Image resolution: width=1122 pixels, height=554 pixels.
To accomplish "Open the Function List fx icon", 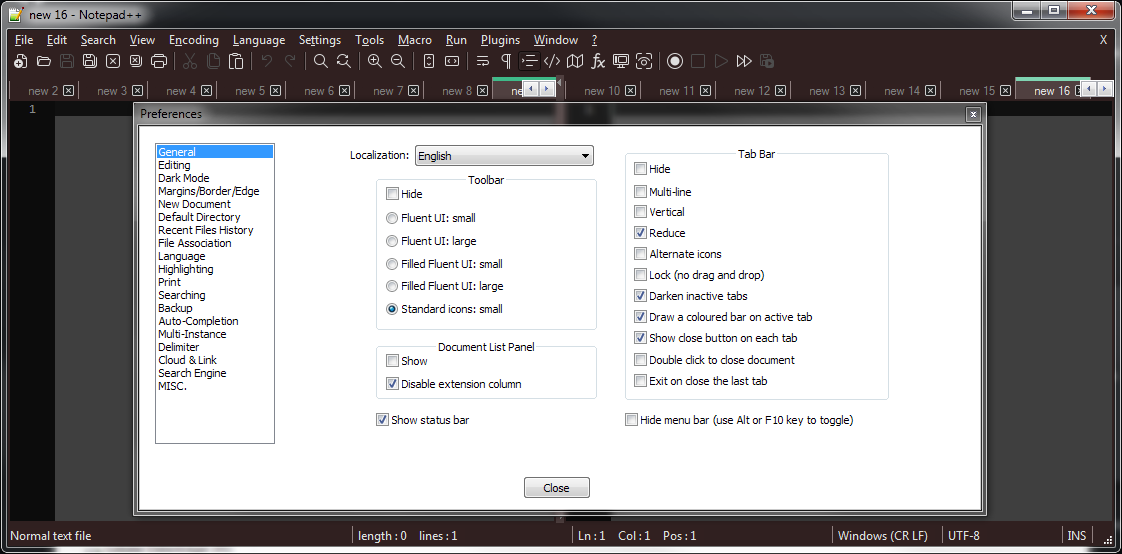I will point(598,61).
